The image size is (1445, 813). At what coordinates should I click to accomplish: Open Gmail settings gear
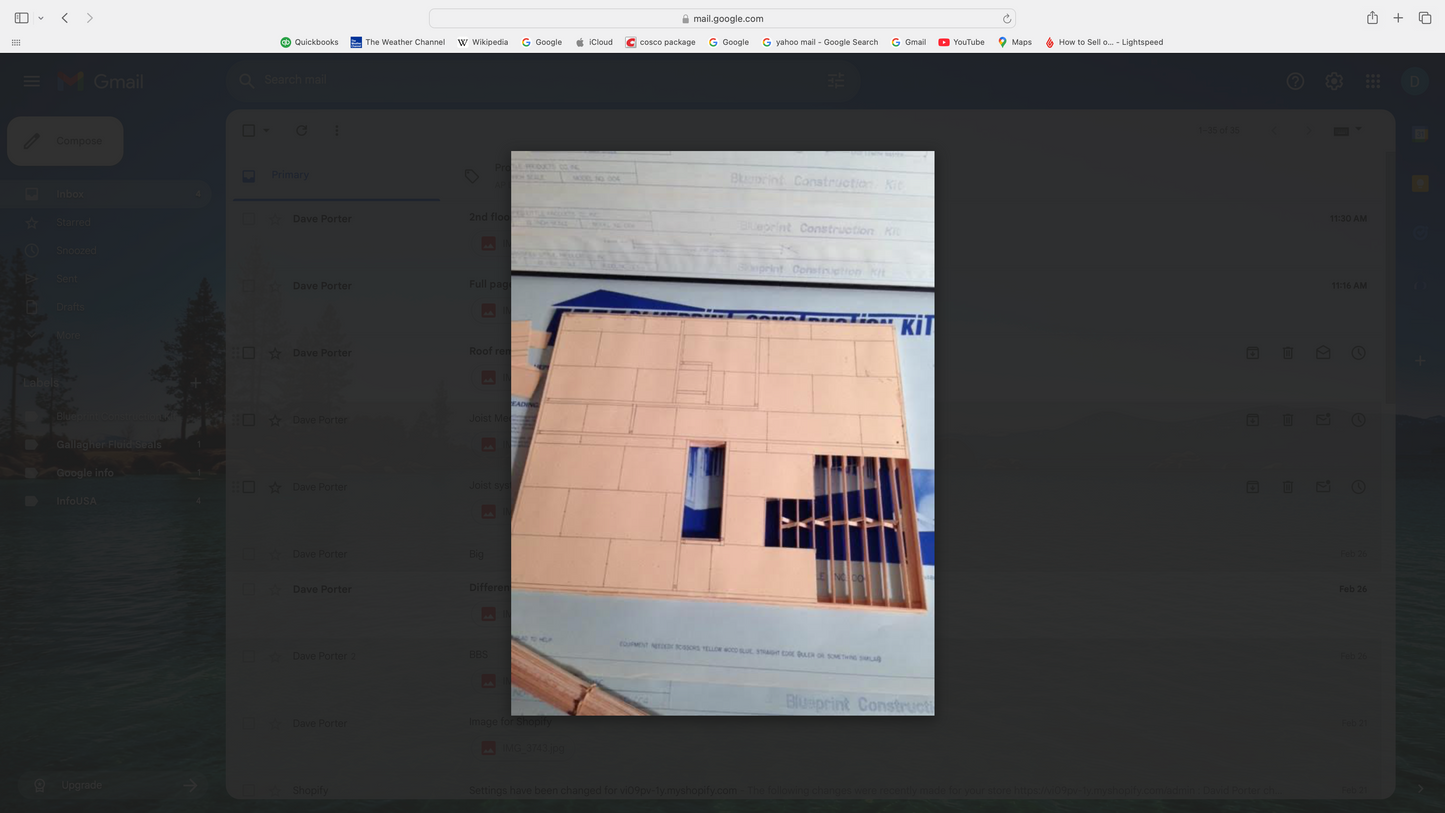coord(1334,81)
